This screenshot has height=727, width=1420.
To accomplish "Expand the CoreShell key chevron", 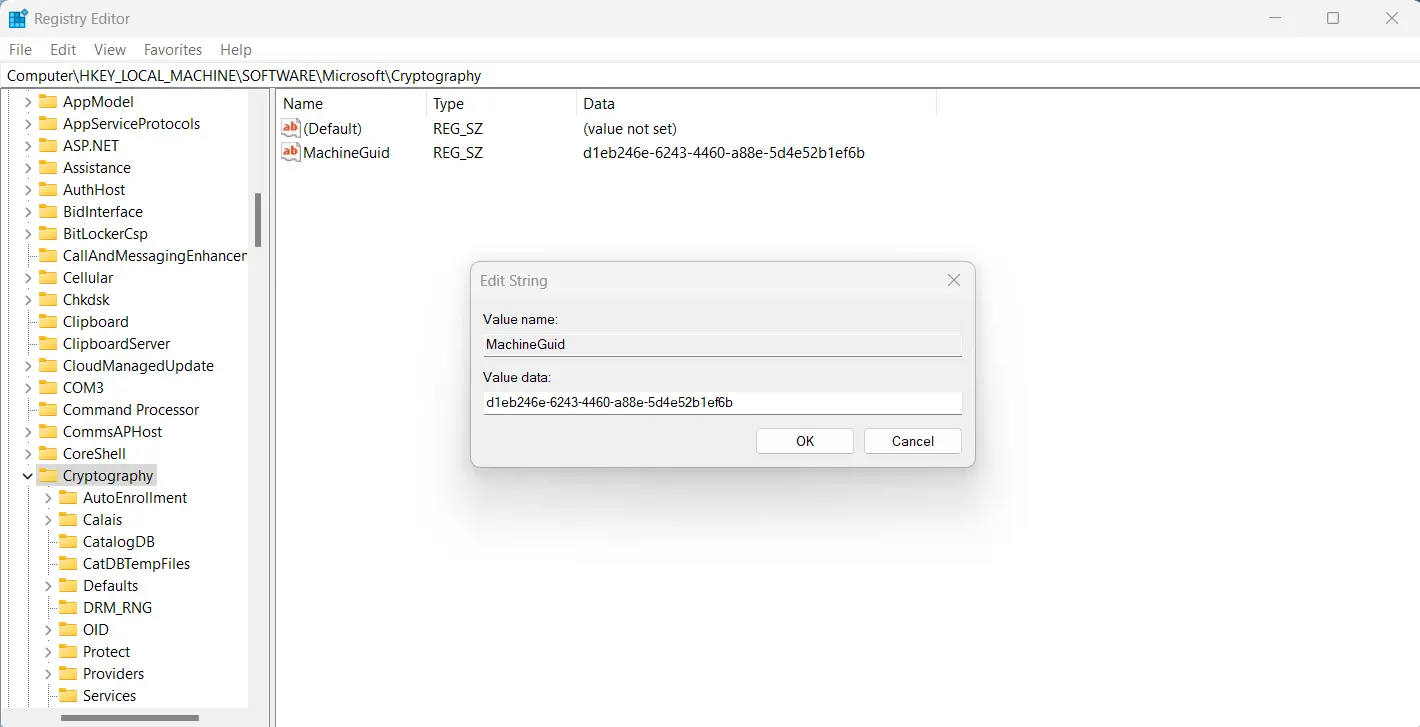I will point(28,453).
